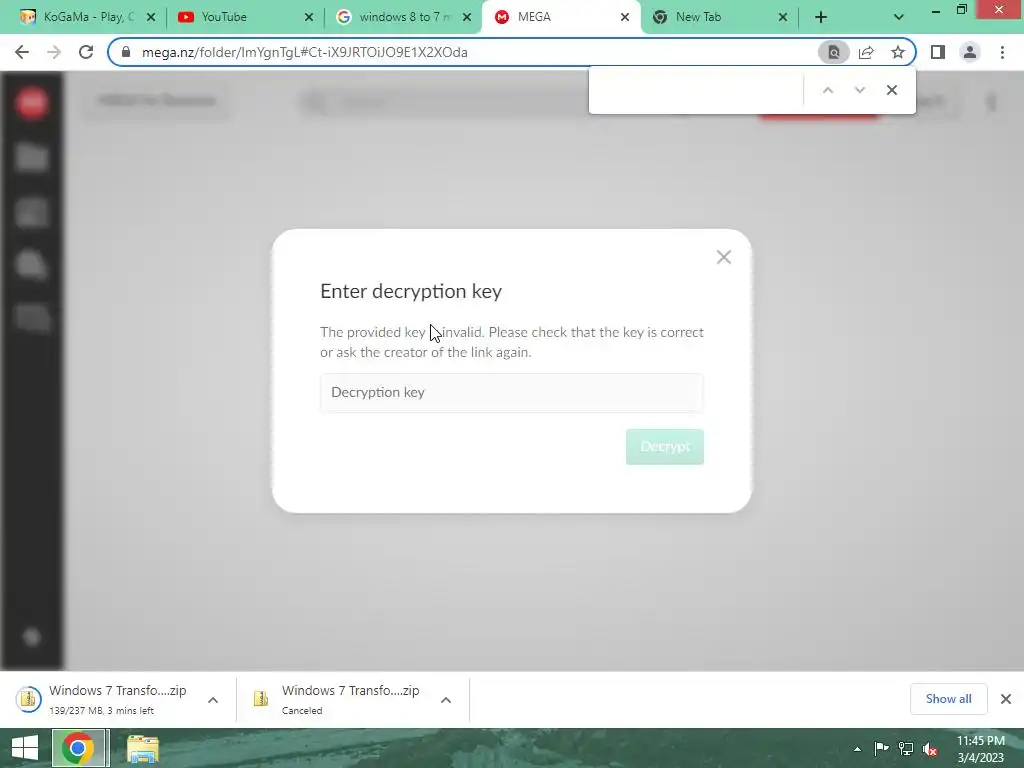Switch to the KoGaMa tab
The height and width of the screenshot is (768, 1024).
(88, 17)
